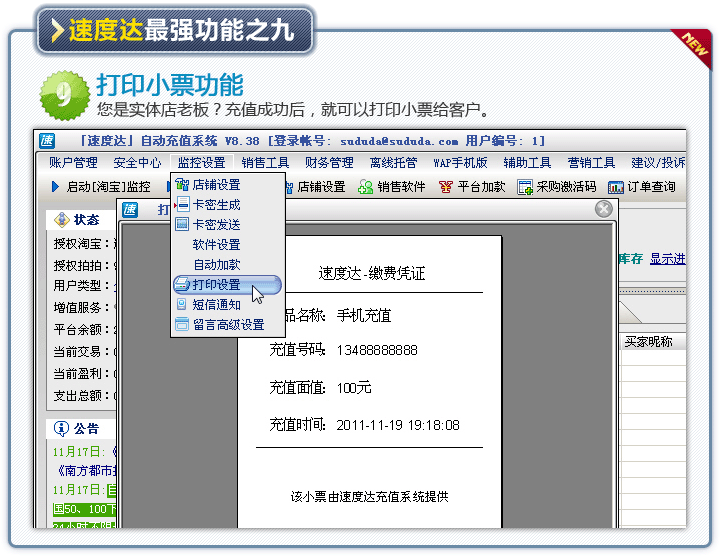Open the 账户管理 menu
The image size is (720, 557).
coord(73,163)
